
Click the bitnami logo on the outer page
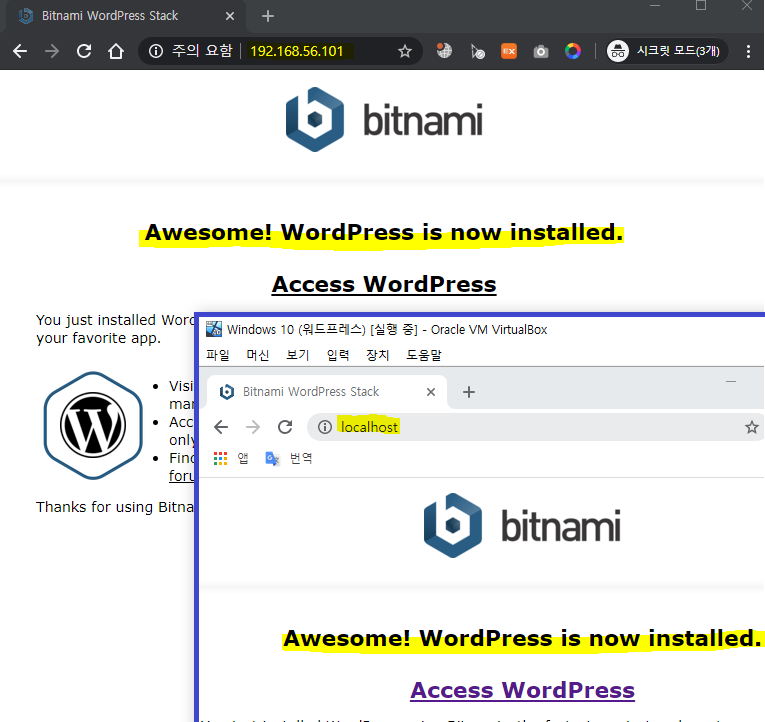coord(383,120)
